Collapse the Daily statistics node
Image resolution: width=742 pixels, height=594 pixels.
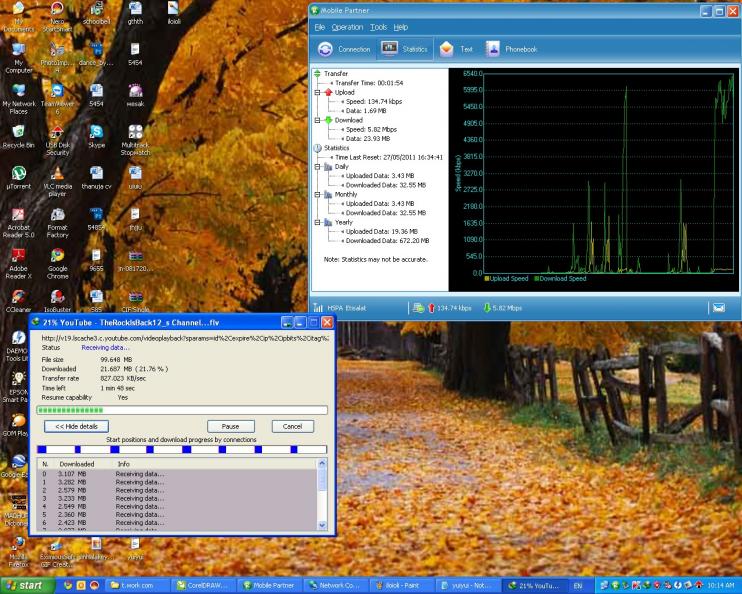[x=318, y=167]
